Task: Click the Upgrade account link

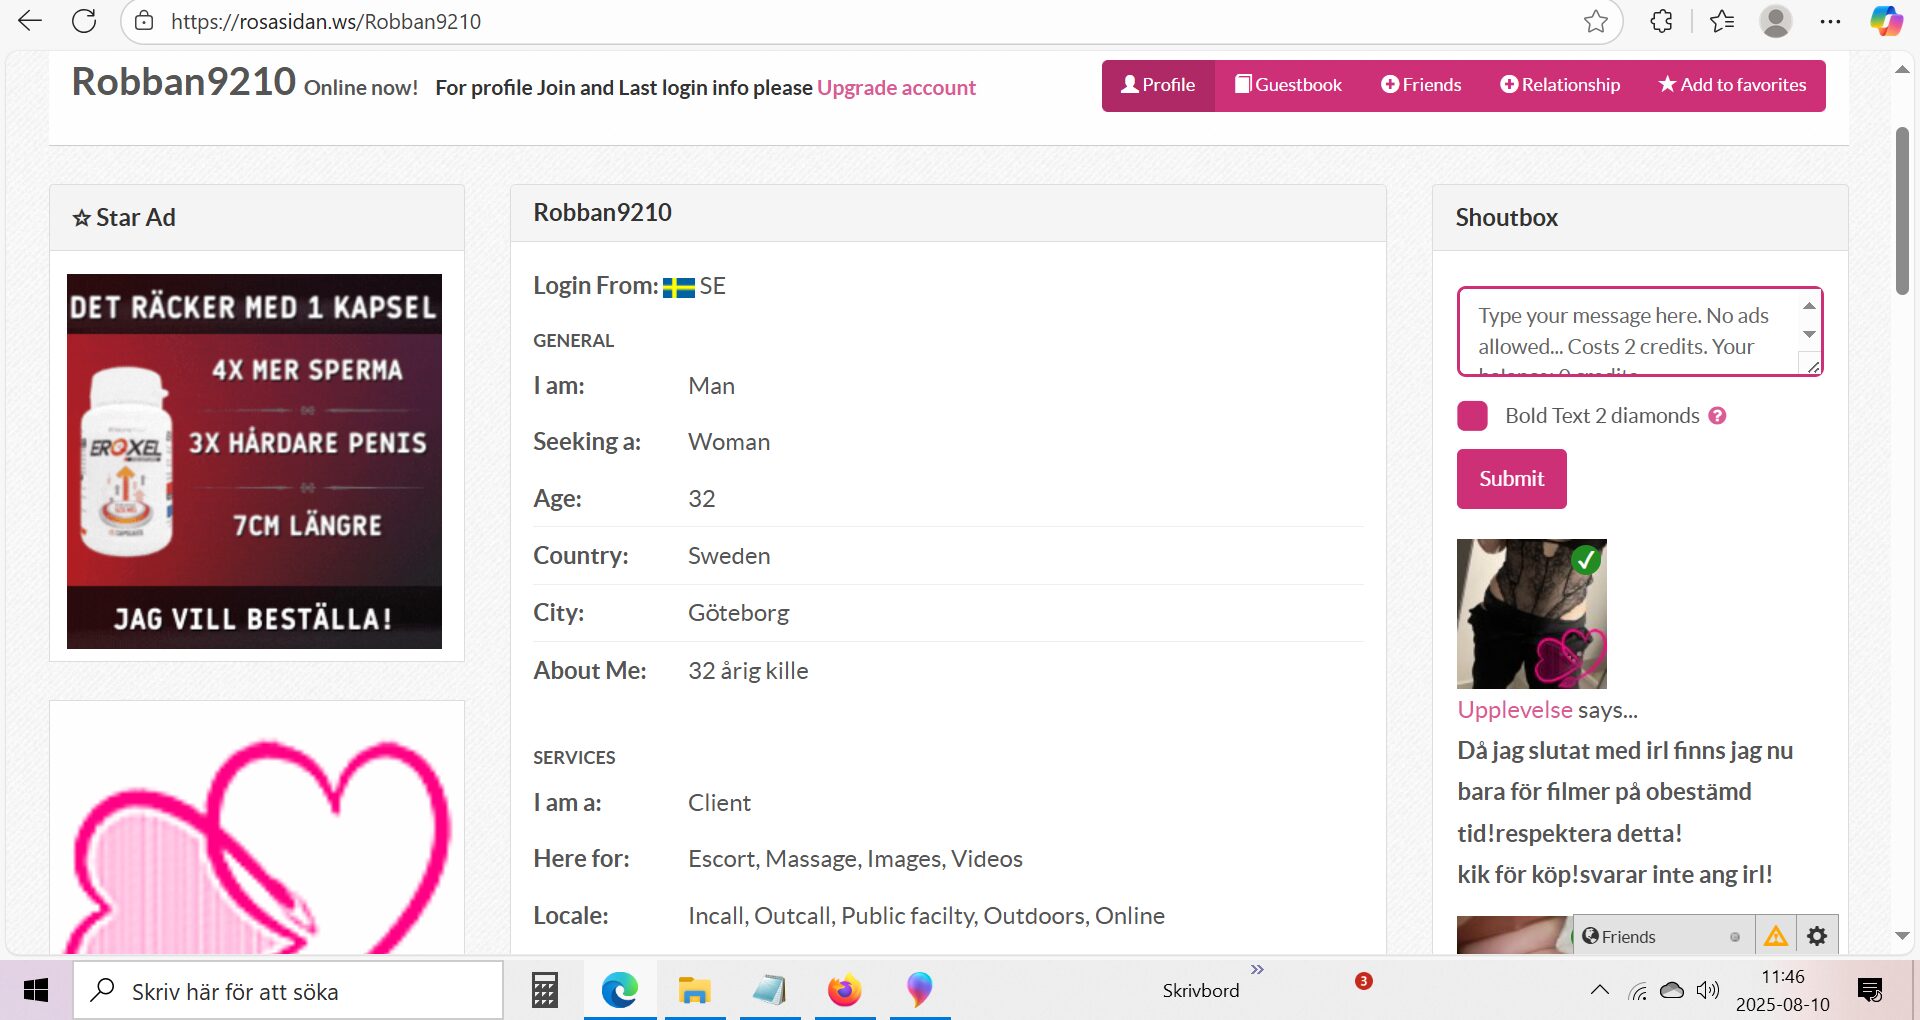Action: 896,88
